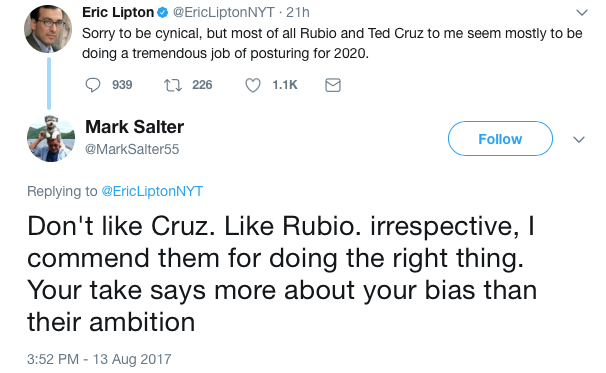Click the Eric Lipton display name
This screenshot has height=373, width=606.
point(118,12)
